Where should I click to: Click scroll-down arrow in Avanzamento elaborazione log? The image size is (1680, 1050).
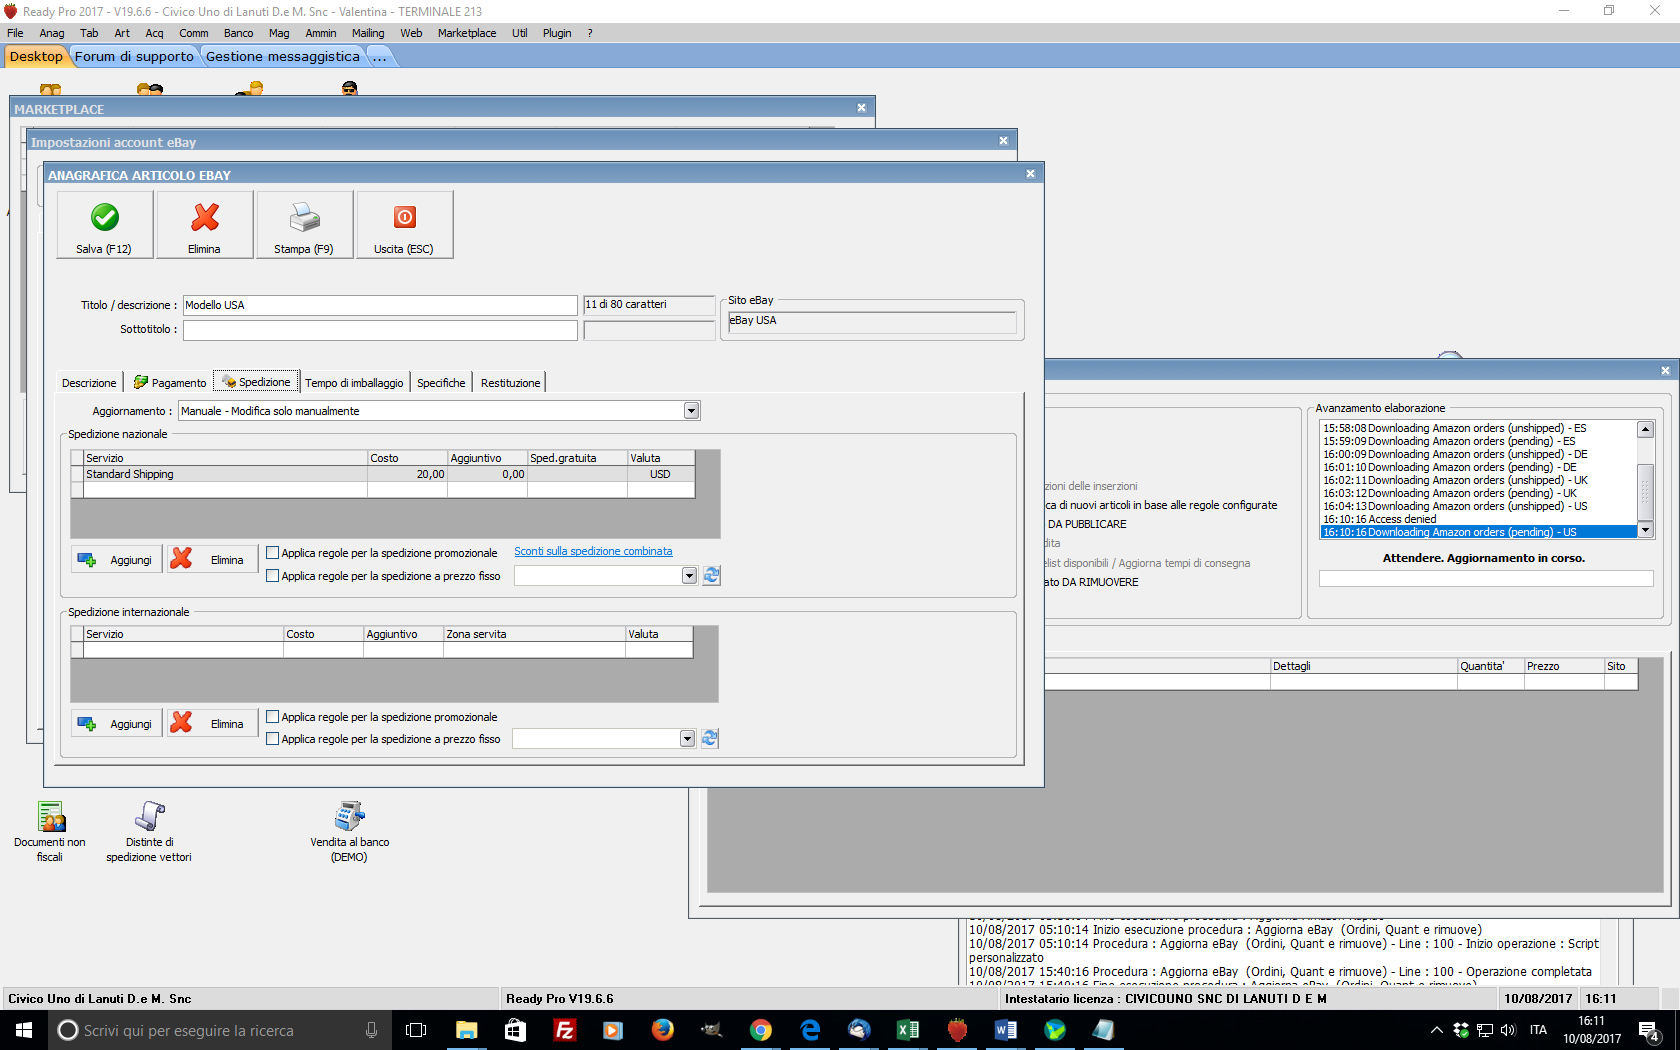coord(1645,530)
